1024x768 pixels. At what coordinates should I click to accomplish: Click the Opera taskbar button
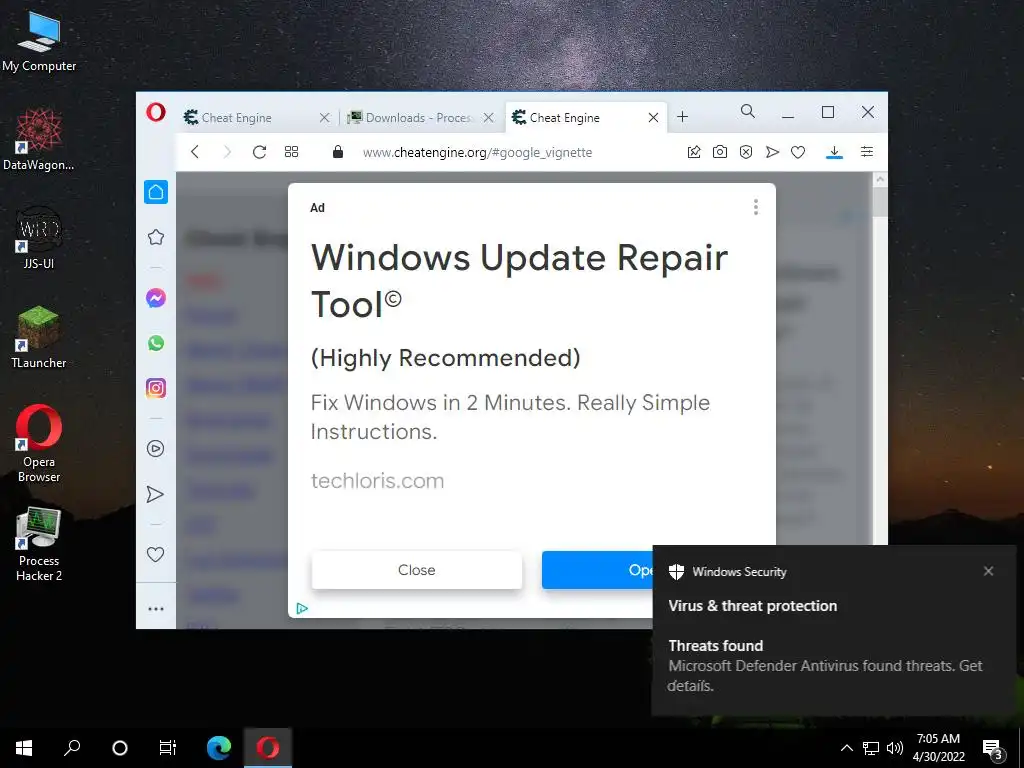(x=268, y=748)
